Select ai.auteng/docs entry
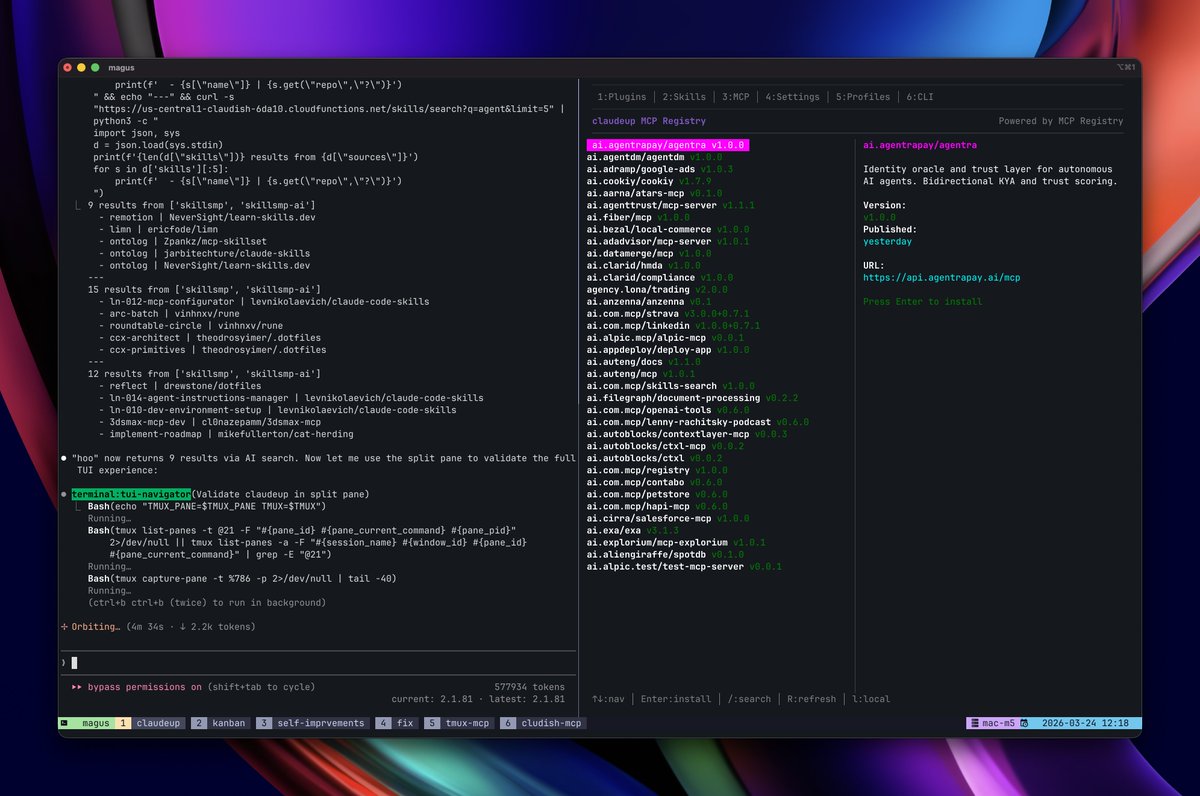 pyautogui.click(x=643, y=361)
